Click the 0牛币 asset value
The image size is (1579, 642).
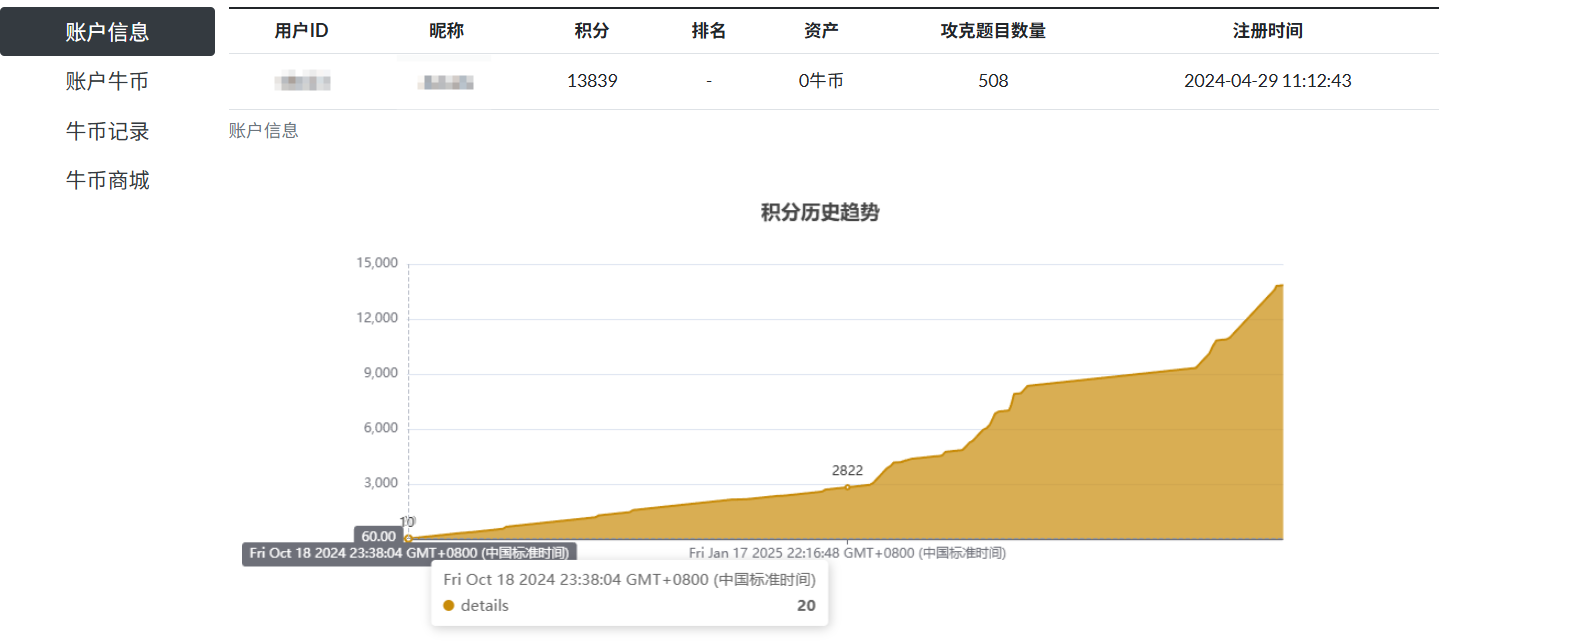click(820, 81)
